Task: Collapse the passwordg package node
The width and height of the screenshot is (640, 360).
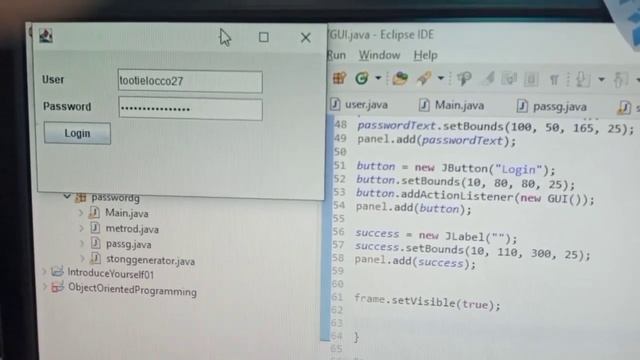Action: point(67,197)
